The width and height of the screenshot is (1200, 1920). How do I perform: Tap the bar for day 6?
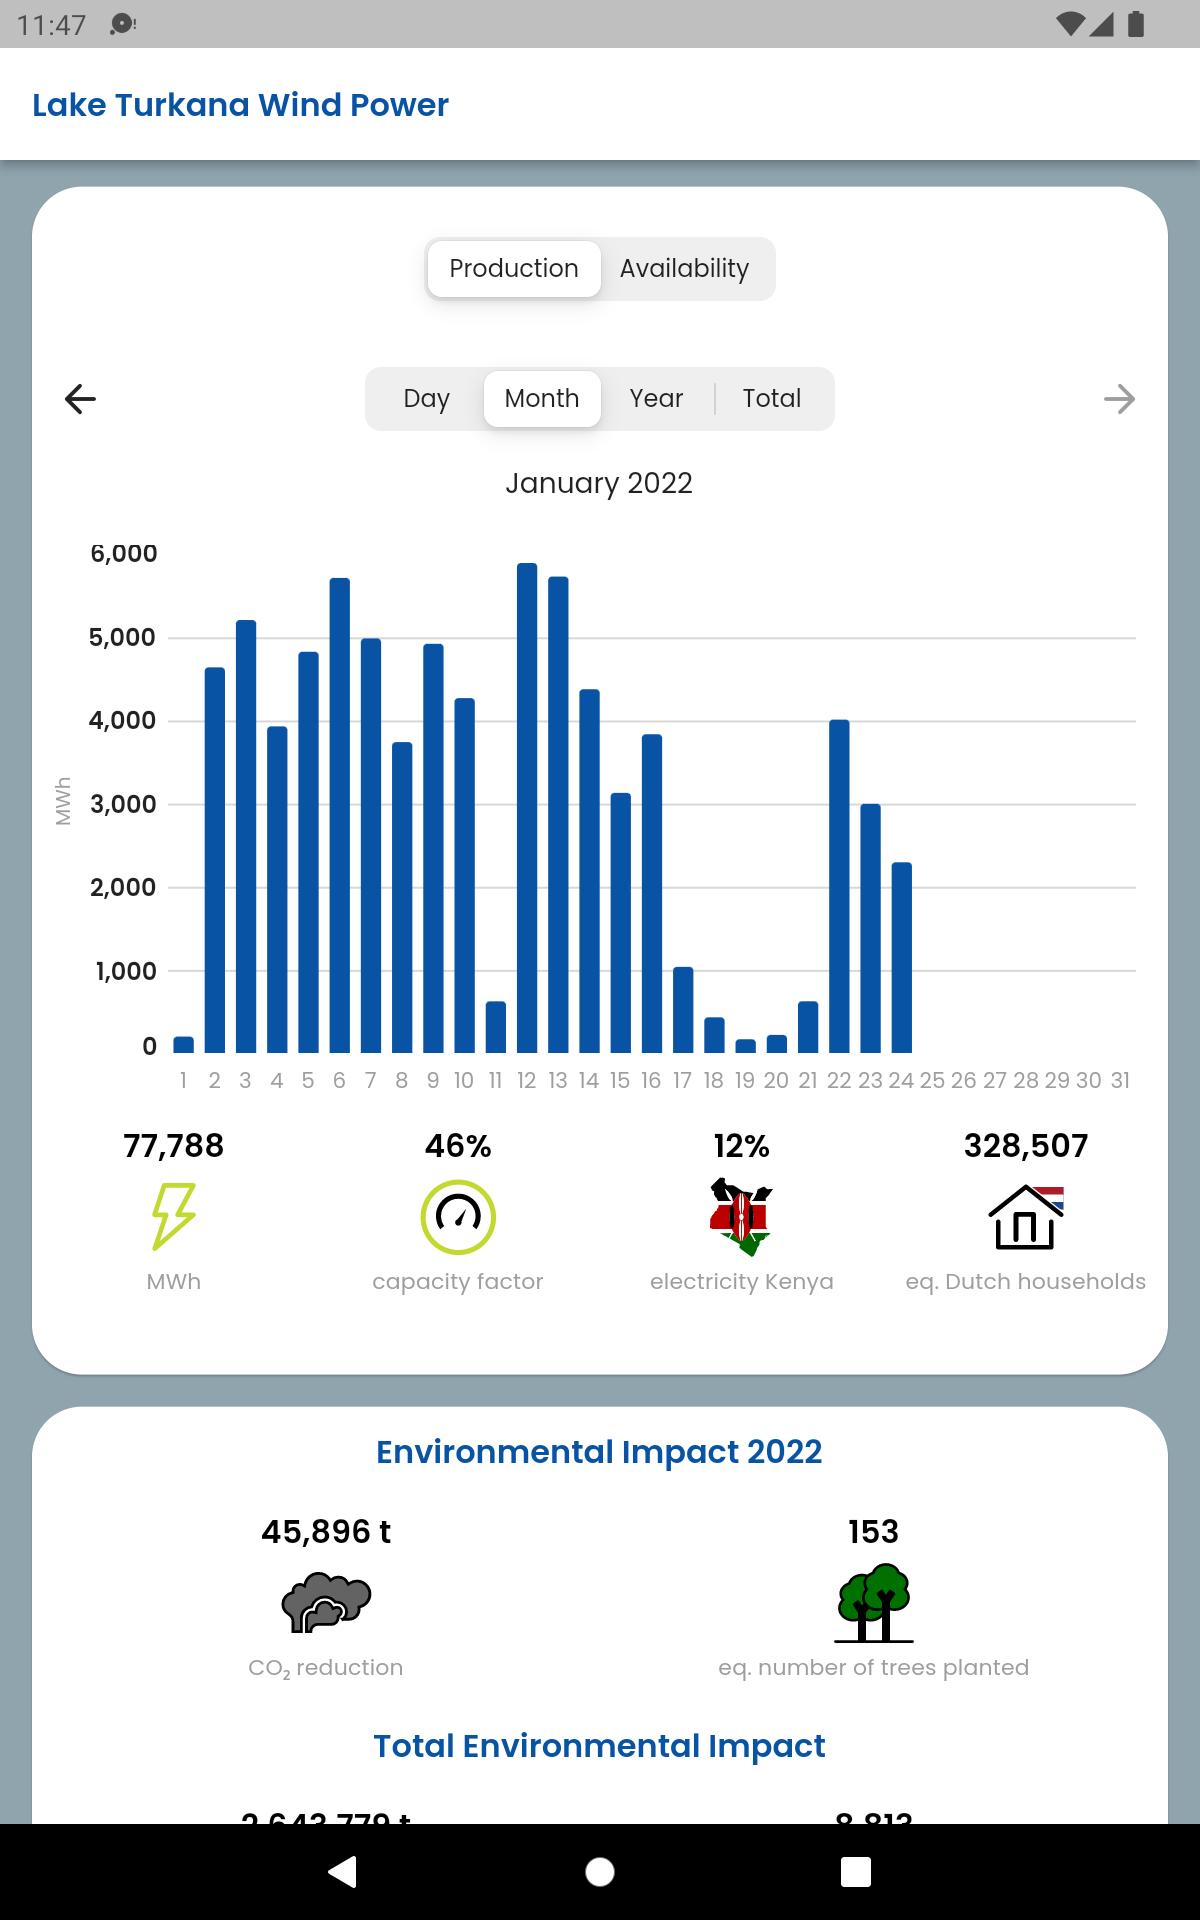pyautogui.click(x=340, y=815)
